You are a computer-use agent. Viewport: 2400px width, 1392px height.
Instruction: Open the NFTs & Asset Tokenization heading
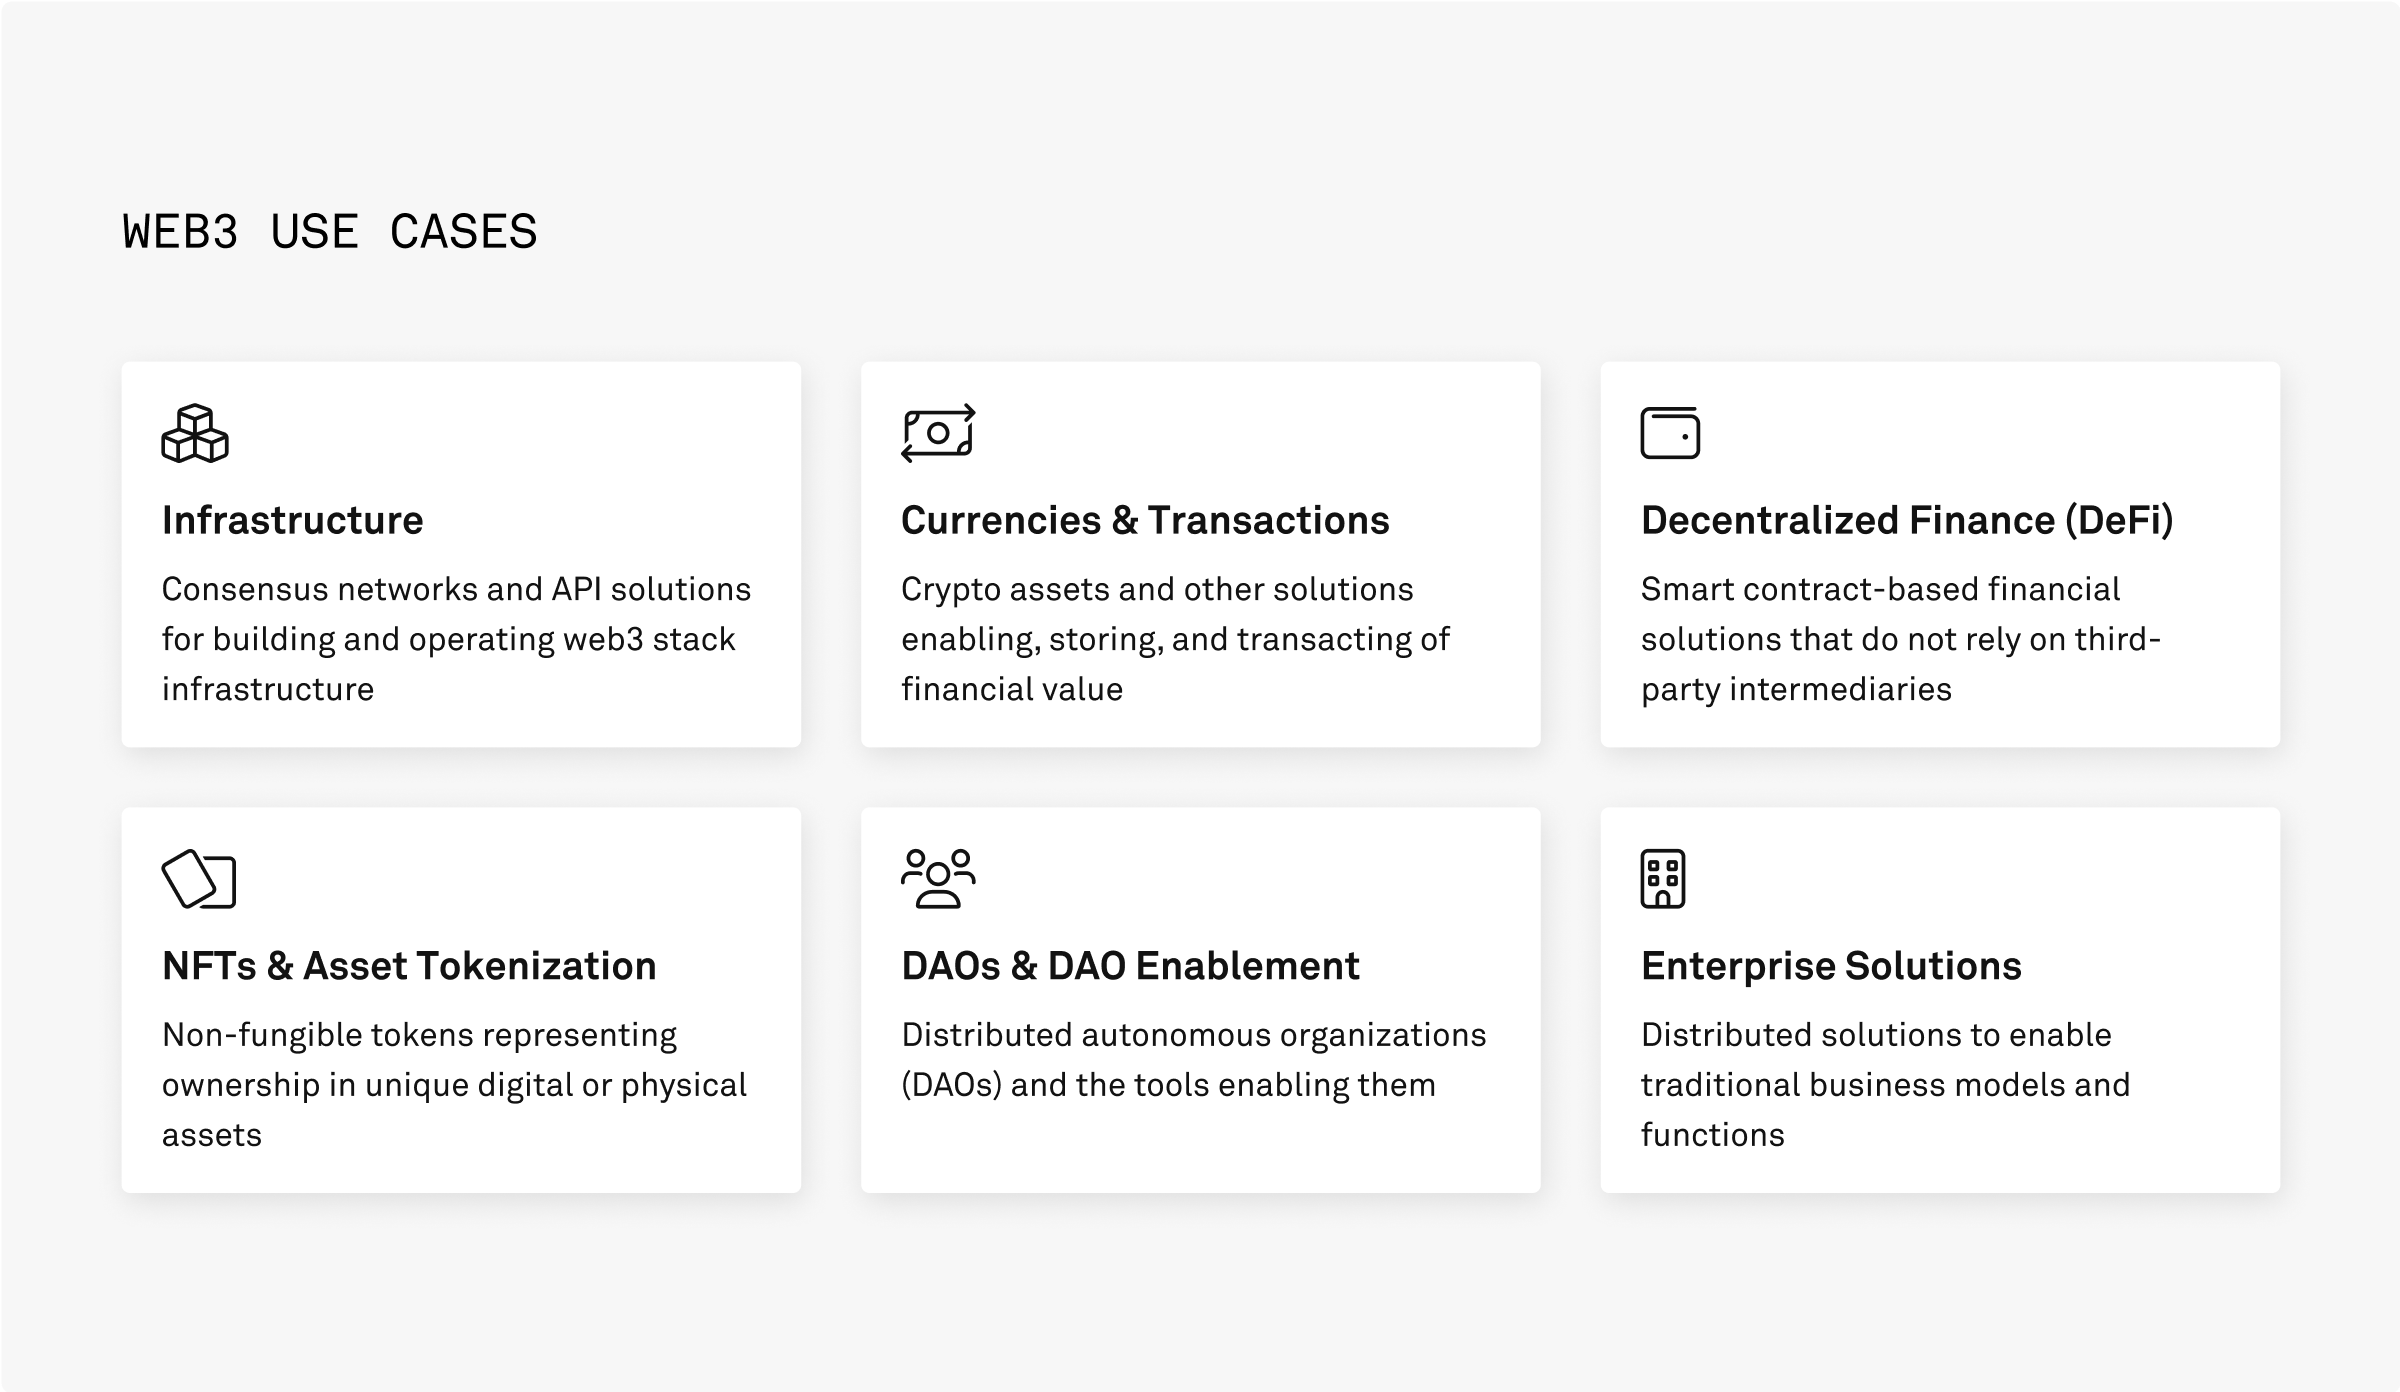click(x=409, y=966)
